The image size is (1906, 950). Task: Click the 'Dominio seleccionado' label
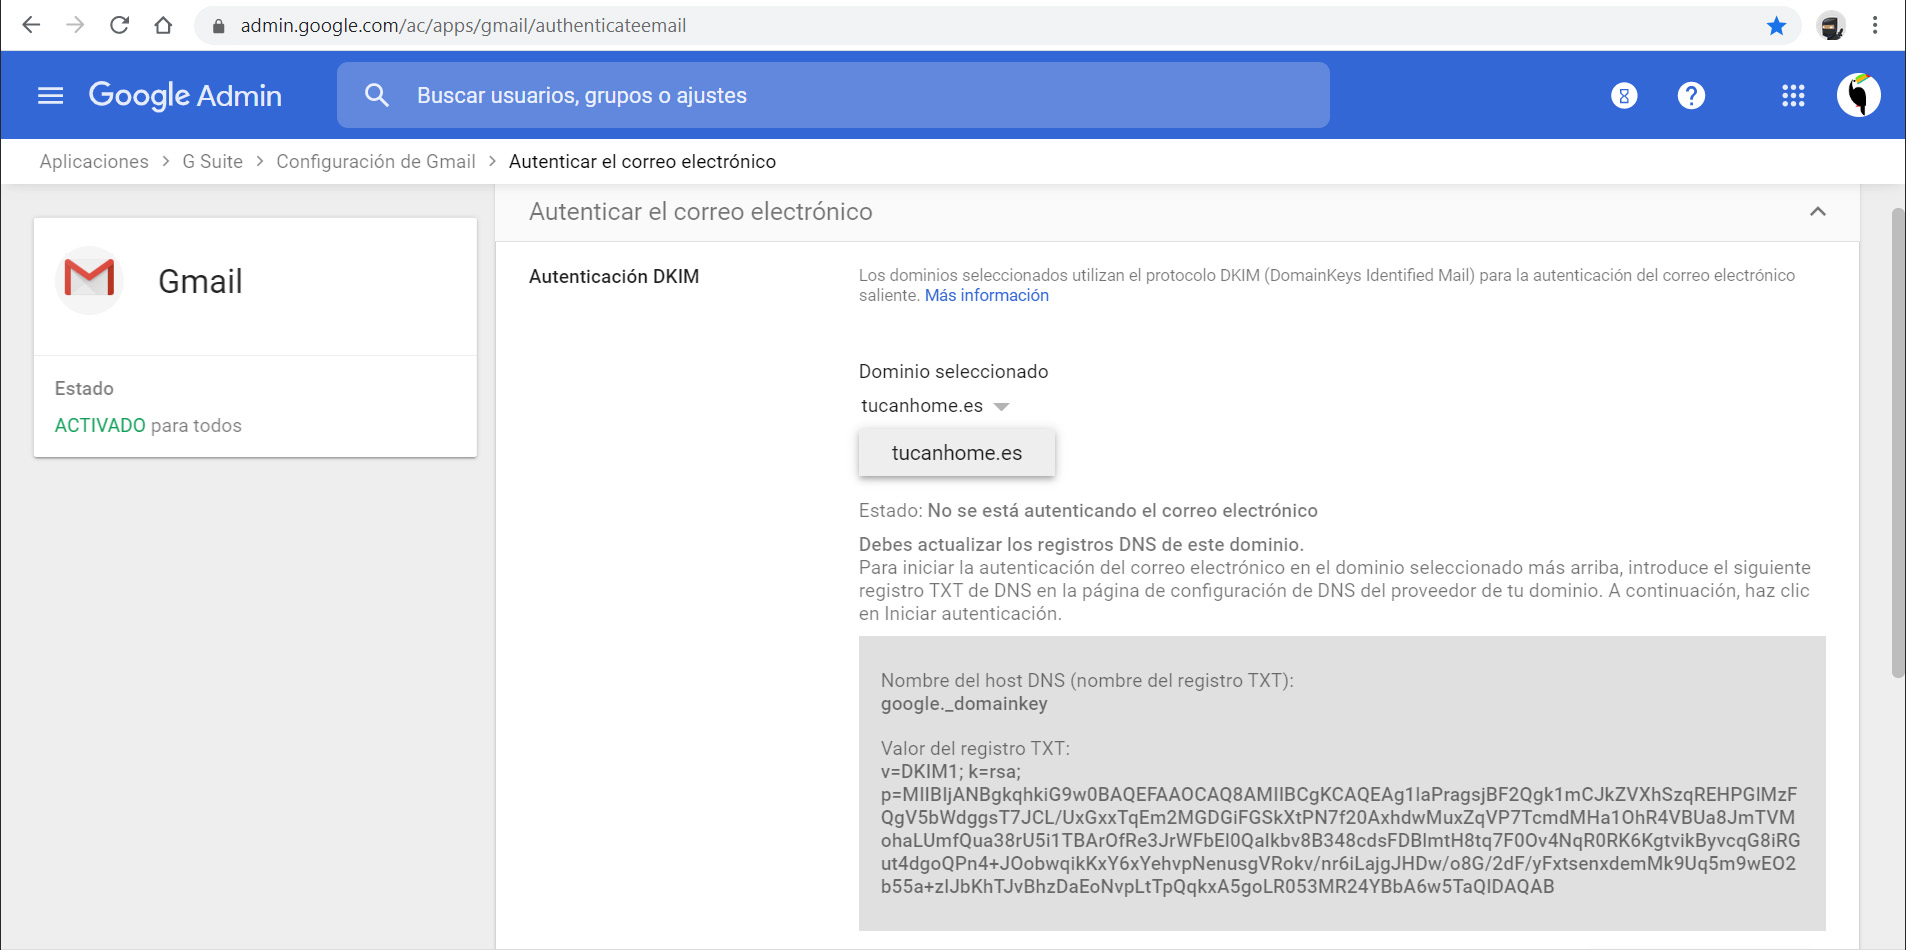click(953, 371)
